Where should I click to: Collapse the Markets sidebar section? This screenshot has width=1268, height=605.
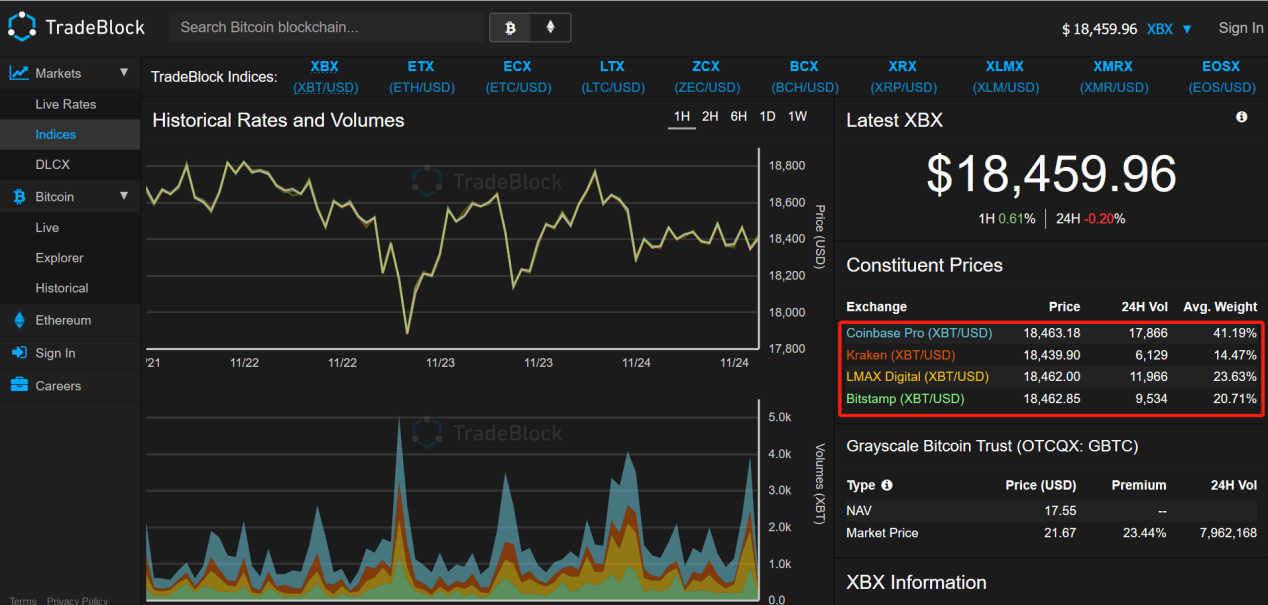124,73
